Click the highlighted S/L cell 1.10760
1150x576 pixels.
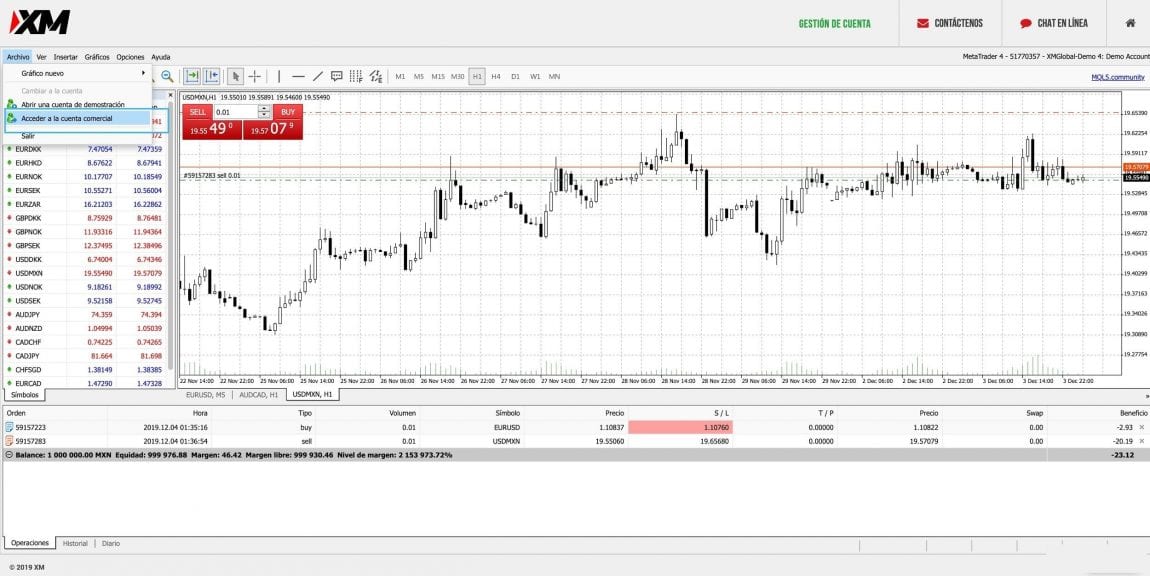pyautogui.click(x=680, y=427)
